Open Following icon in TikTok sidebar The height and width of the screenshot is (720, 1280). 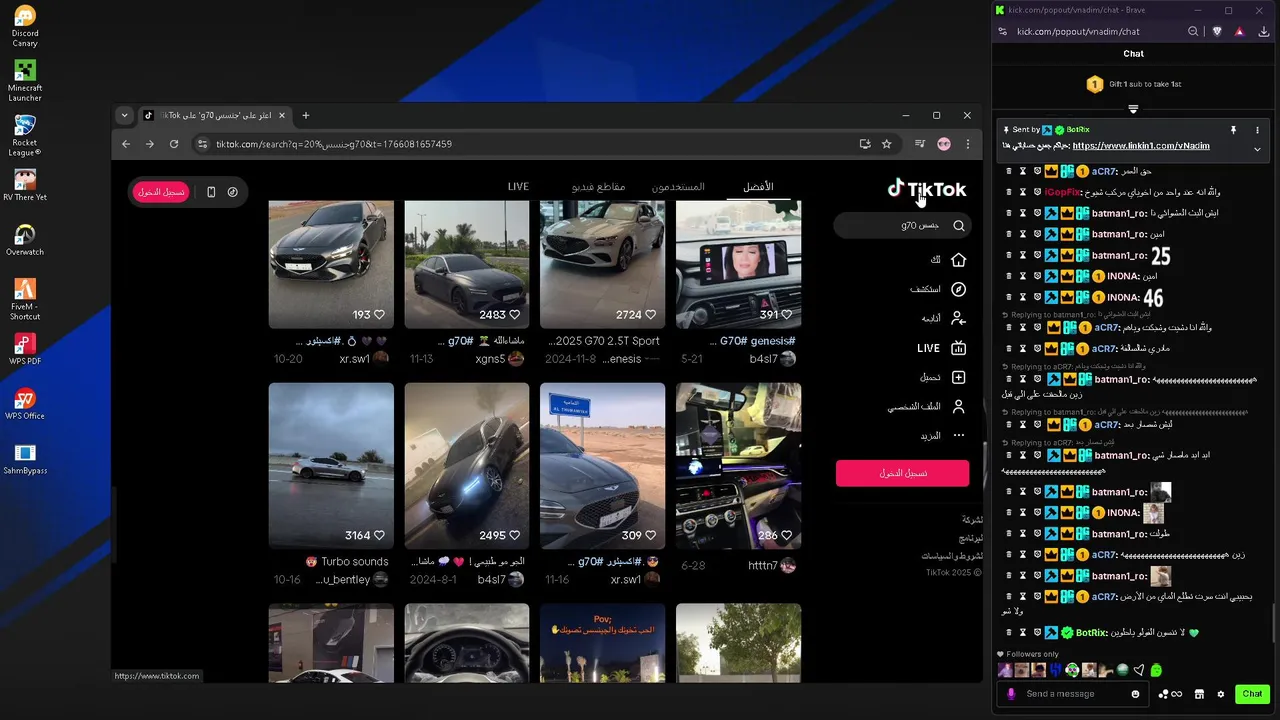[x=958, y=318]
